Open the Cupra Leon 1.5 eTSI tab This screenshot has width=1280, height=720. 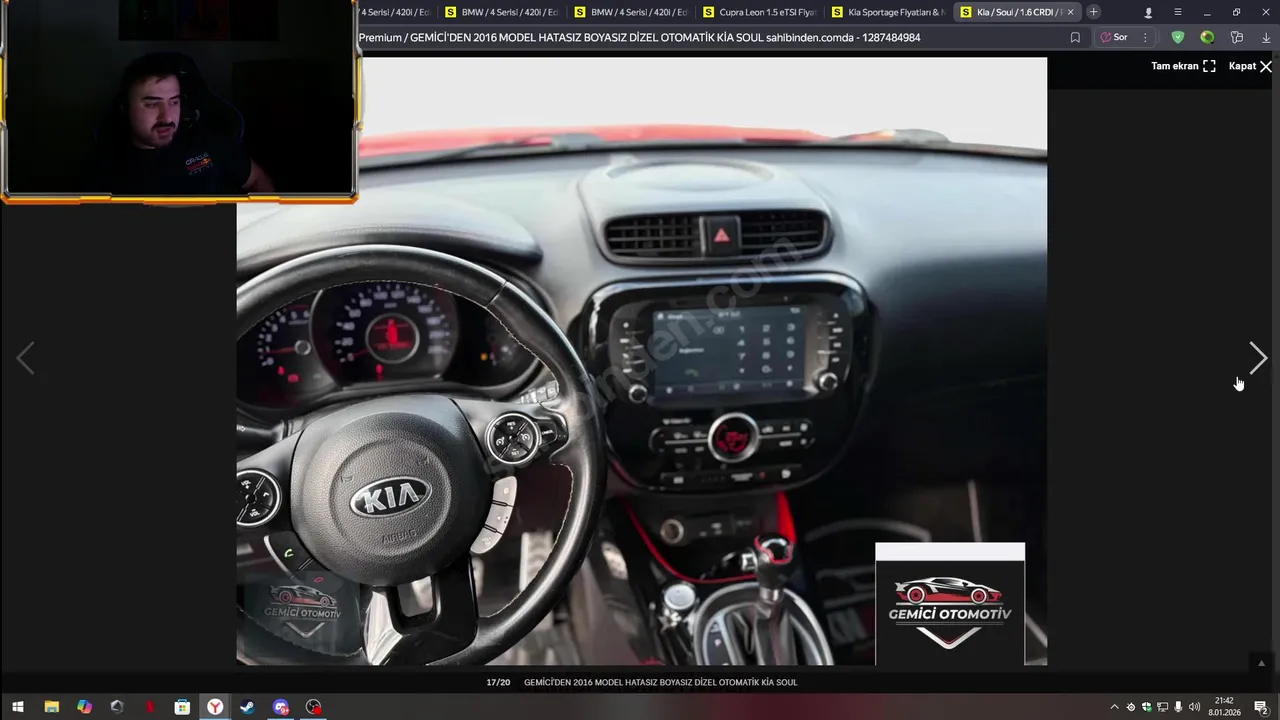pyautogui.click(x=760, y=12)
